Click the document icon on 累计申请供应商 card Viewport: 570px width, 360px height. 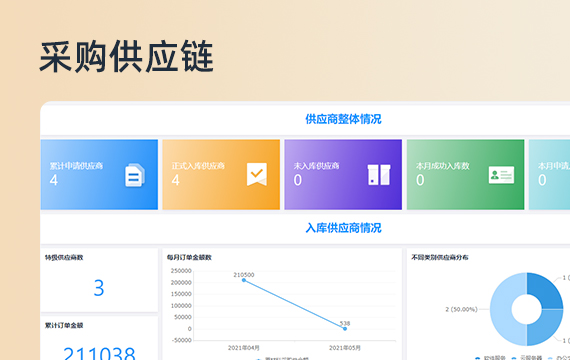tap(135, 175)
